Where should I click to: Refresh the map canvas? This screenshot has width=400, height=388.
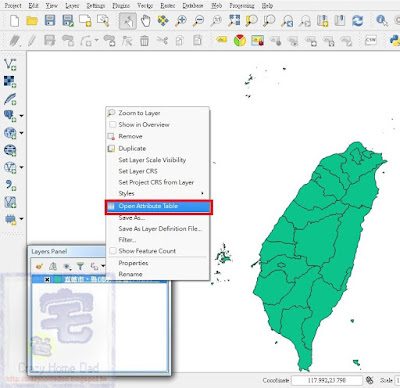(358, 21)
